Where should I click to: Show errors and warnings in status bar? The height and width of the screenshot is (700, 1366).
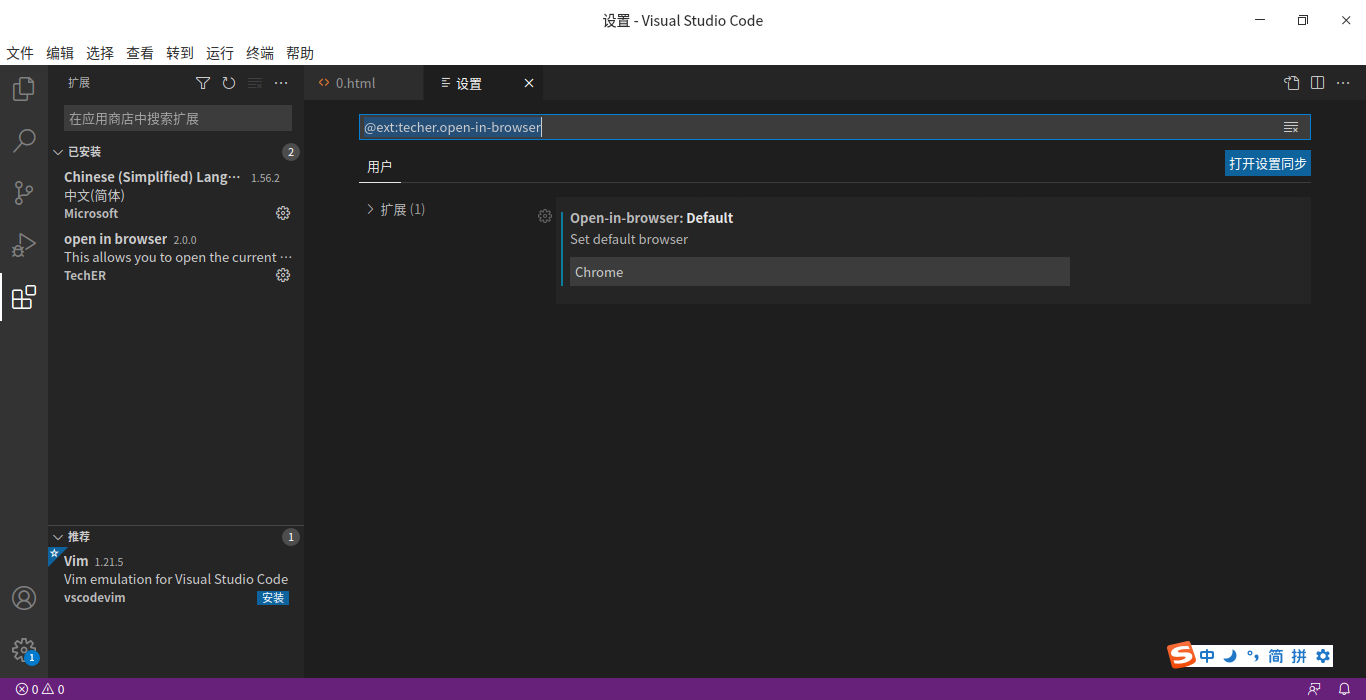(x=40, y=689)
